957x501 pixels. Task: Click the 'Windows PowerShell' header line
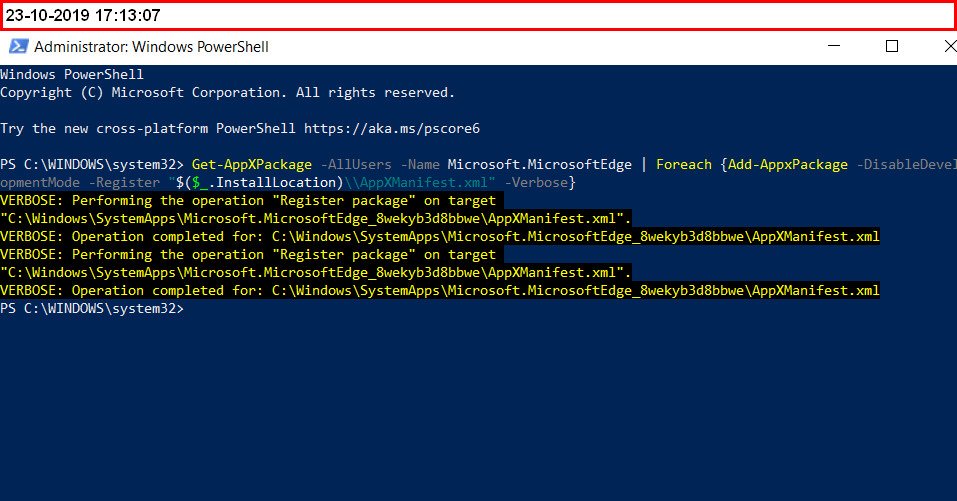click(x=72, y=74)
